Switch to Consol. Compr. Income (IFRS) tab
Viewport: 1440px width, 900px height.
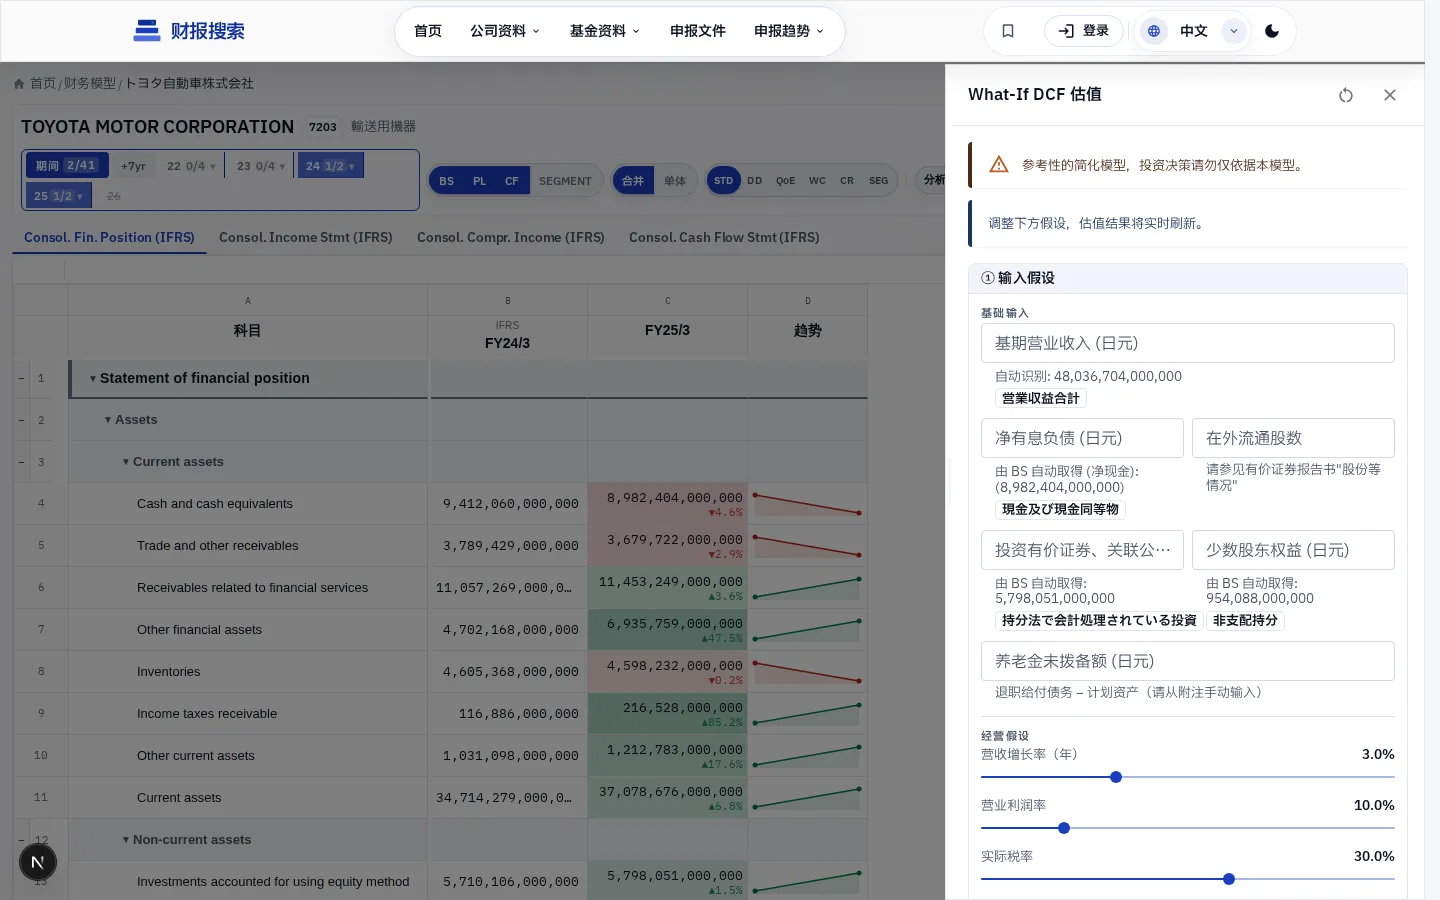[511, 237]
